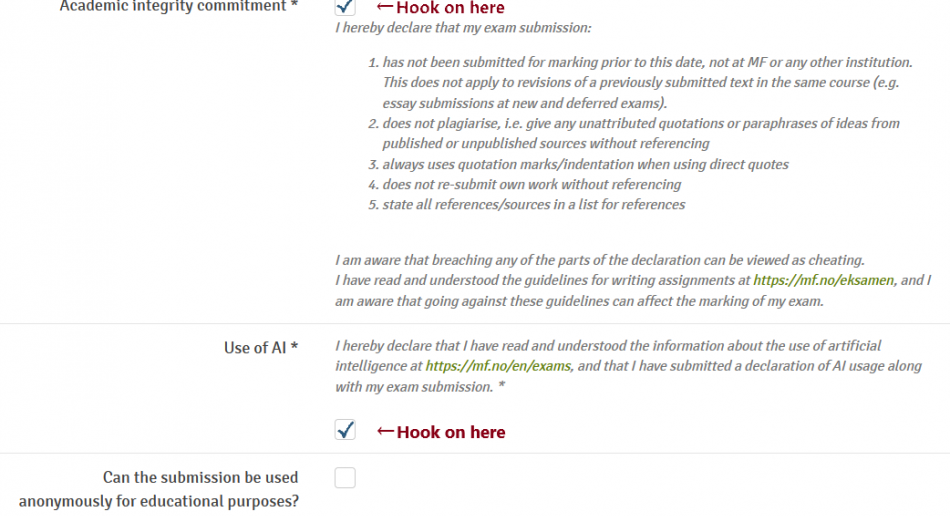Click the 'Hook on here' text beside Academic integrity checkbox
The image size is (950, 516).
(451, 8)
